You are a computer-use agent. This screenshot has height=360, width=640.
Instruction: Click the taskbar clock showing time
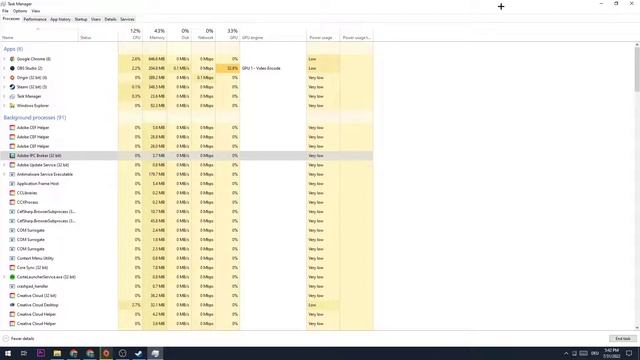[x=611, y=353]
